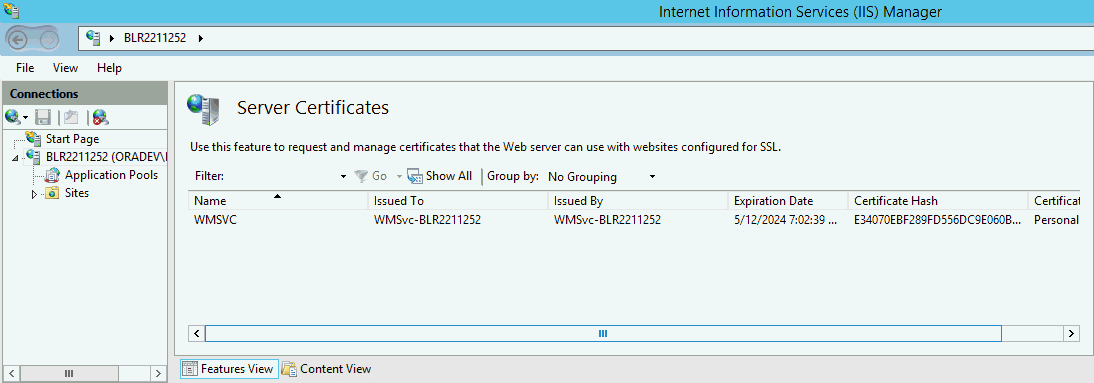The height and width of the screenshot is (383, 1094).
Task: Sort by the Name column header
Action: click(x=278, y=201)
